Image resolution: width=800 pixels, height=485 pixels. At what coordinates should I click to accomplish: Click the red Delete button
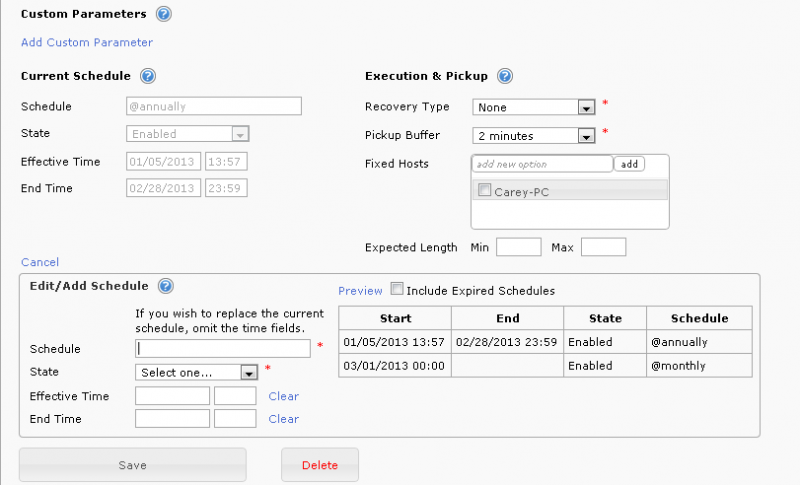[320, 465]
